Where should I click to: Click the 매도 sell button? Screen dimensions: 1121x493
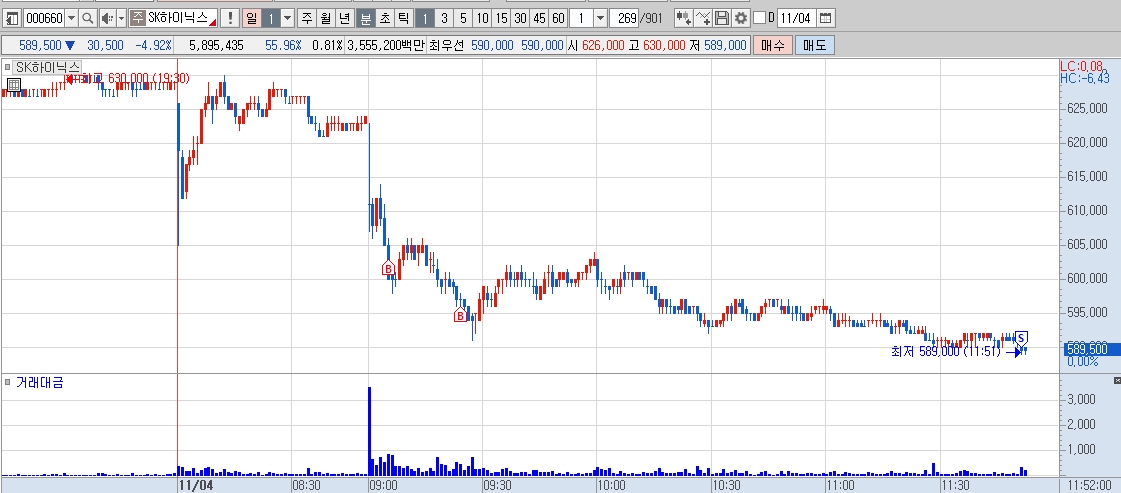814,46
